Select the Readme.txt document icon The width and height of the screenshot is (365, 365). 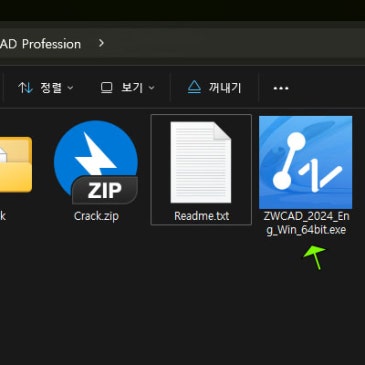(201, 162)
